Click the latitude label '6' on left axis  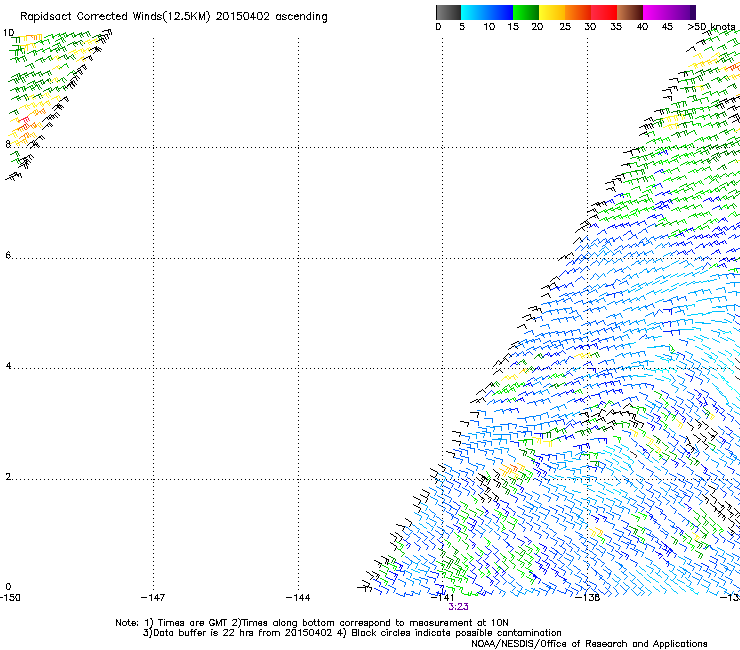tap(8, 255)
